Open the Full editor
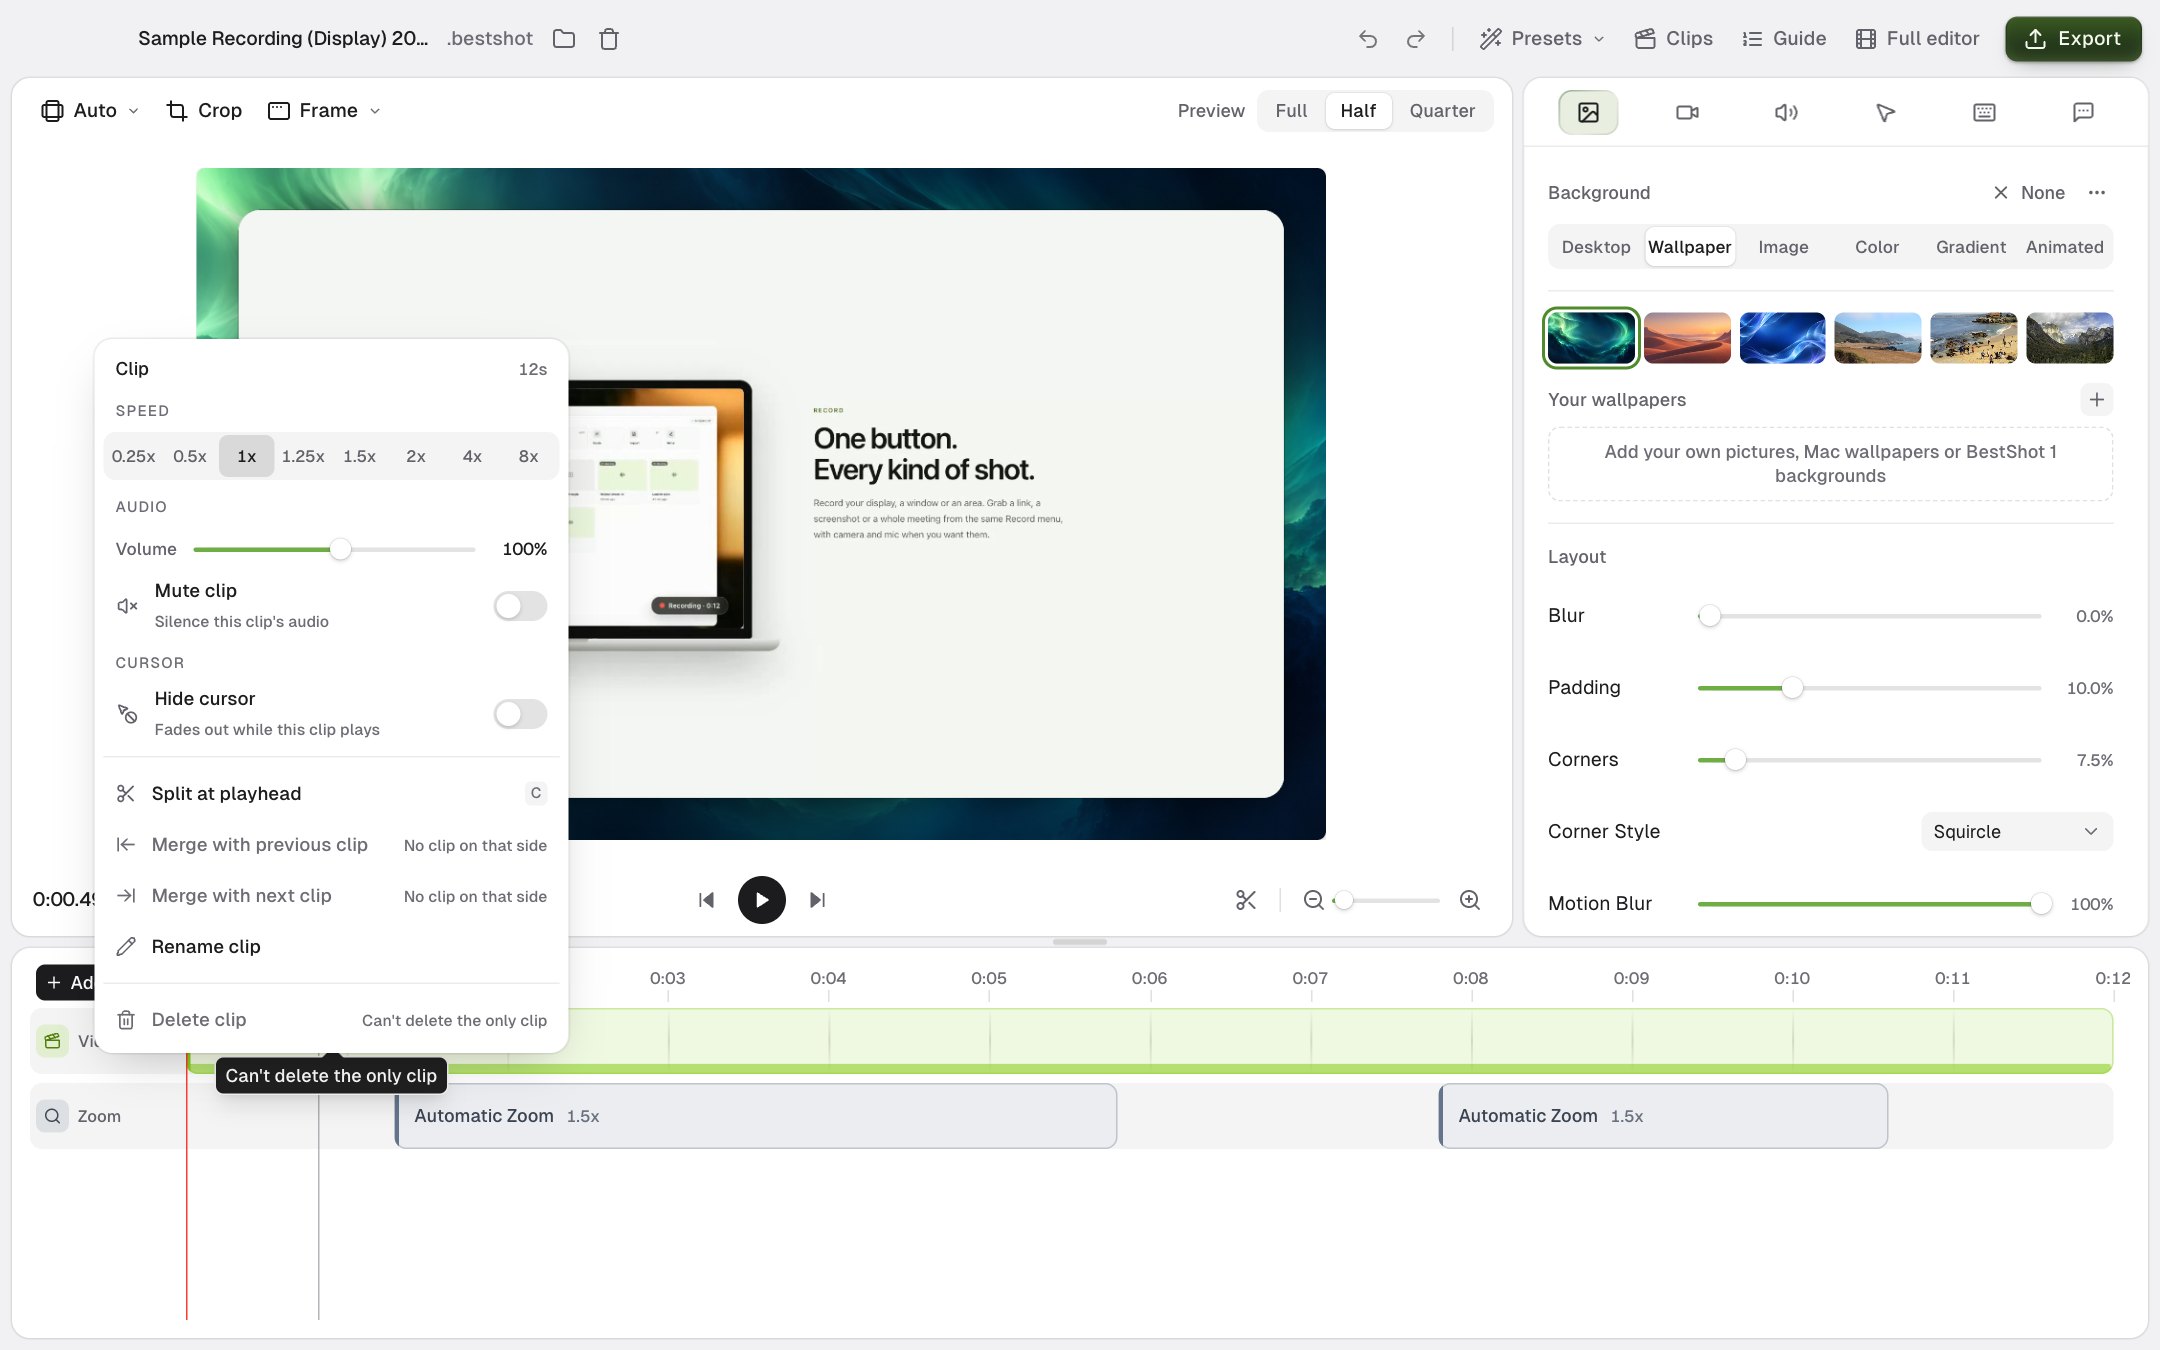The width and height of the screenshot is (2160, 1350). tap(1917, 39)
